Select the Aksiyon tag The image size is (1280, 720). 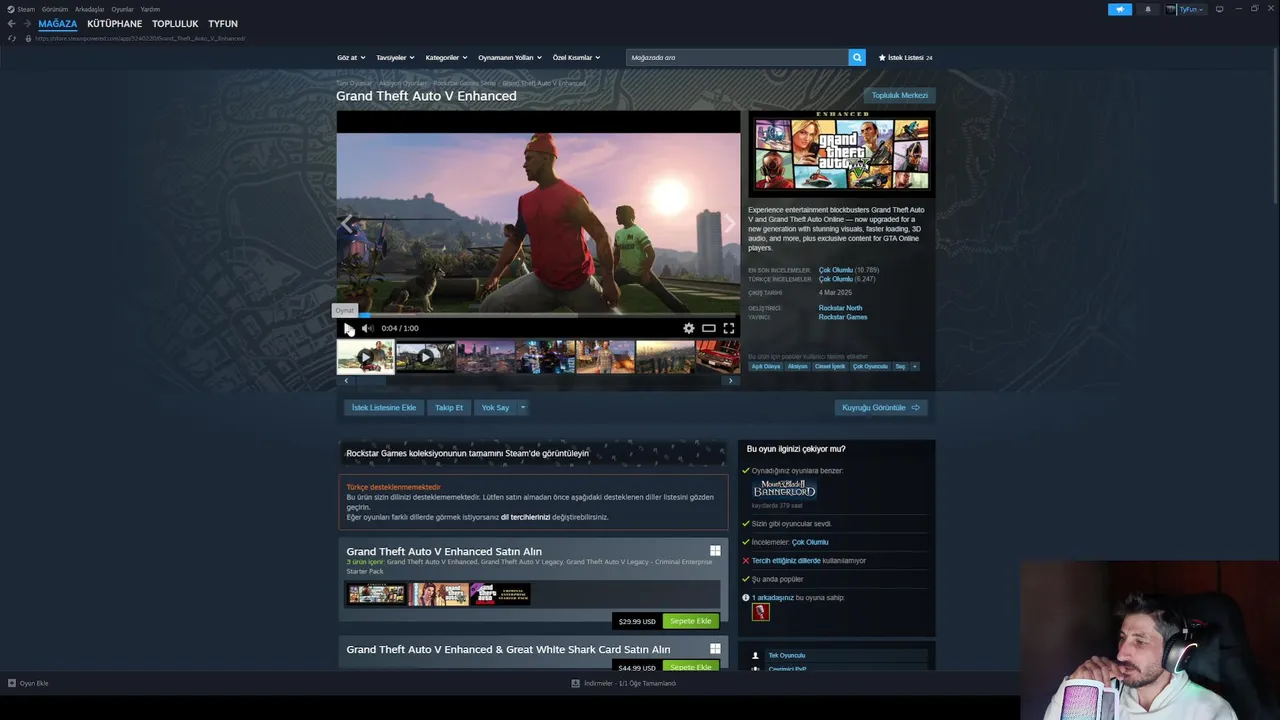pos(797,366)
